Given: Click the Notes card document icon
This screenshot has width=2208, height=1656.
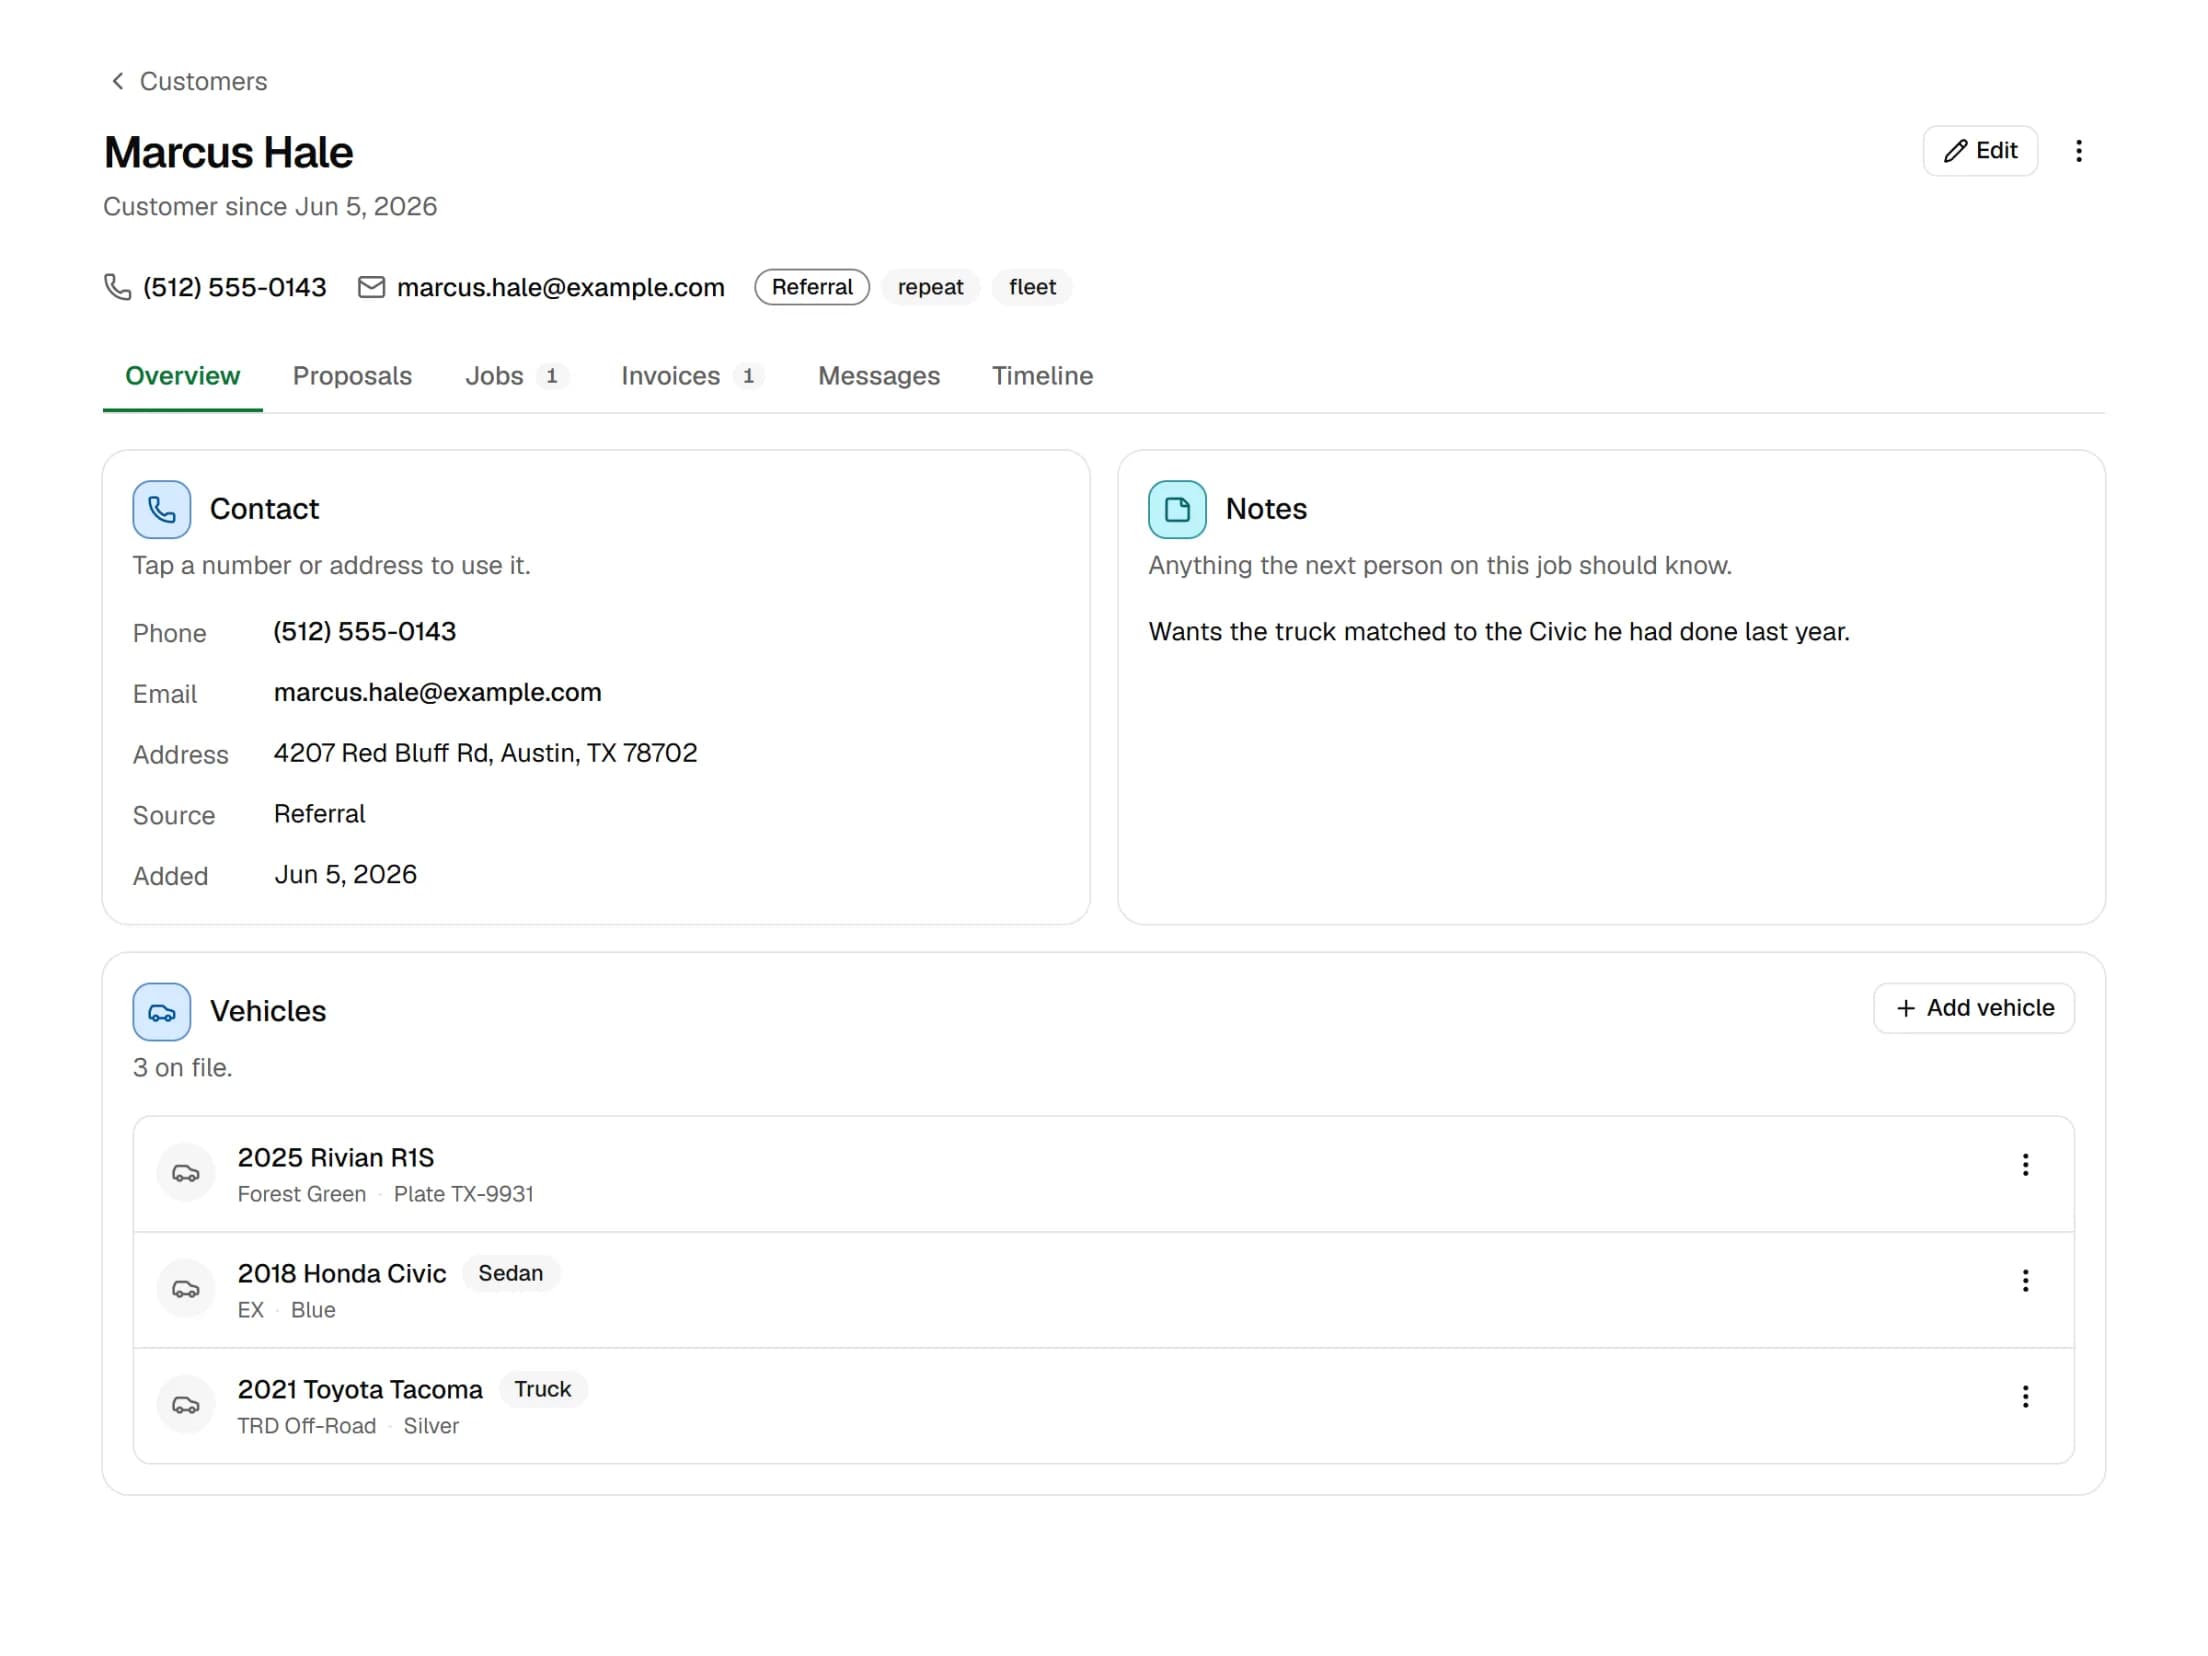Looking at the screenshot, I should pyautogui.click(x=1177, y=510).
